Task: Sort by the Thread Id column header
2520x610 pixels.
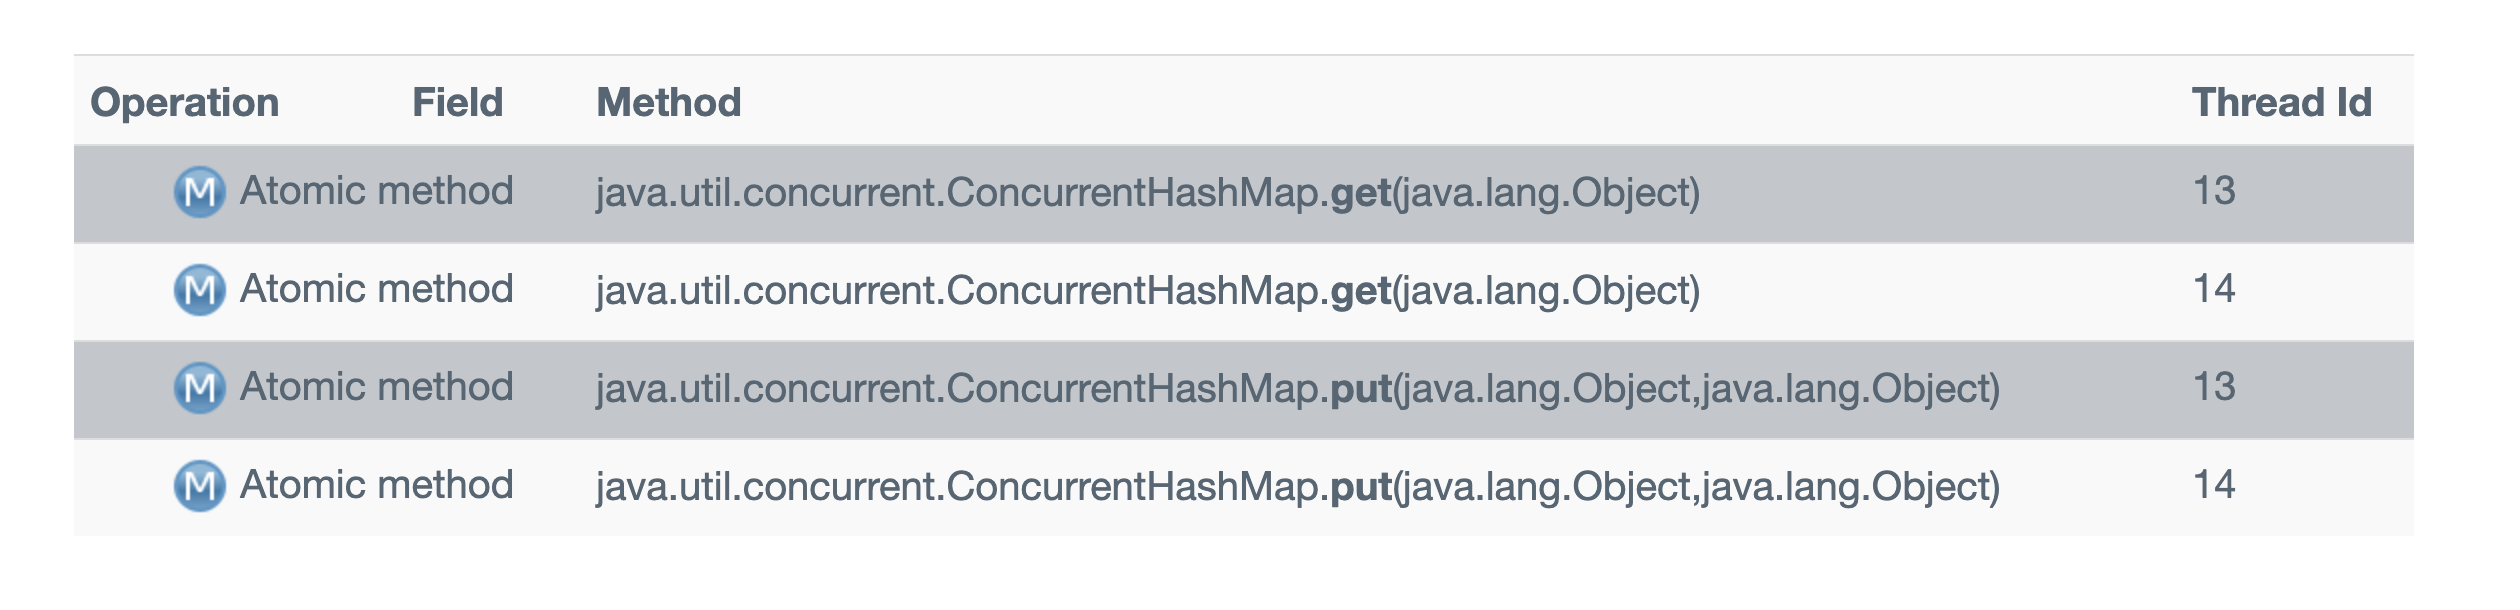Action: 2281,103
